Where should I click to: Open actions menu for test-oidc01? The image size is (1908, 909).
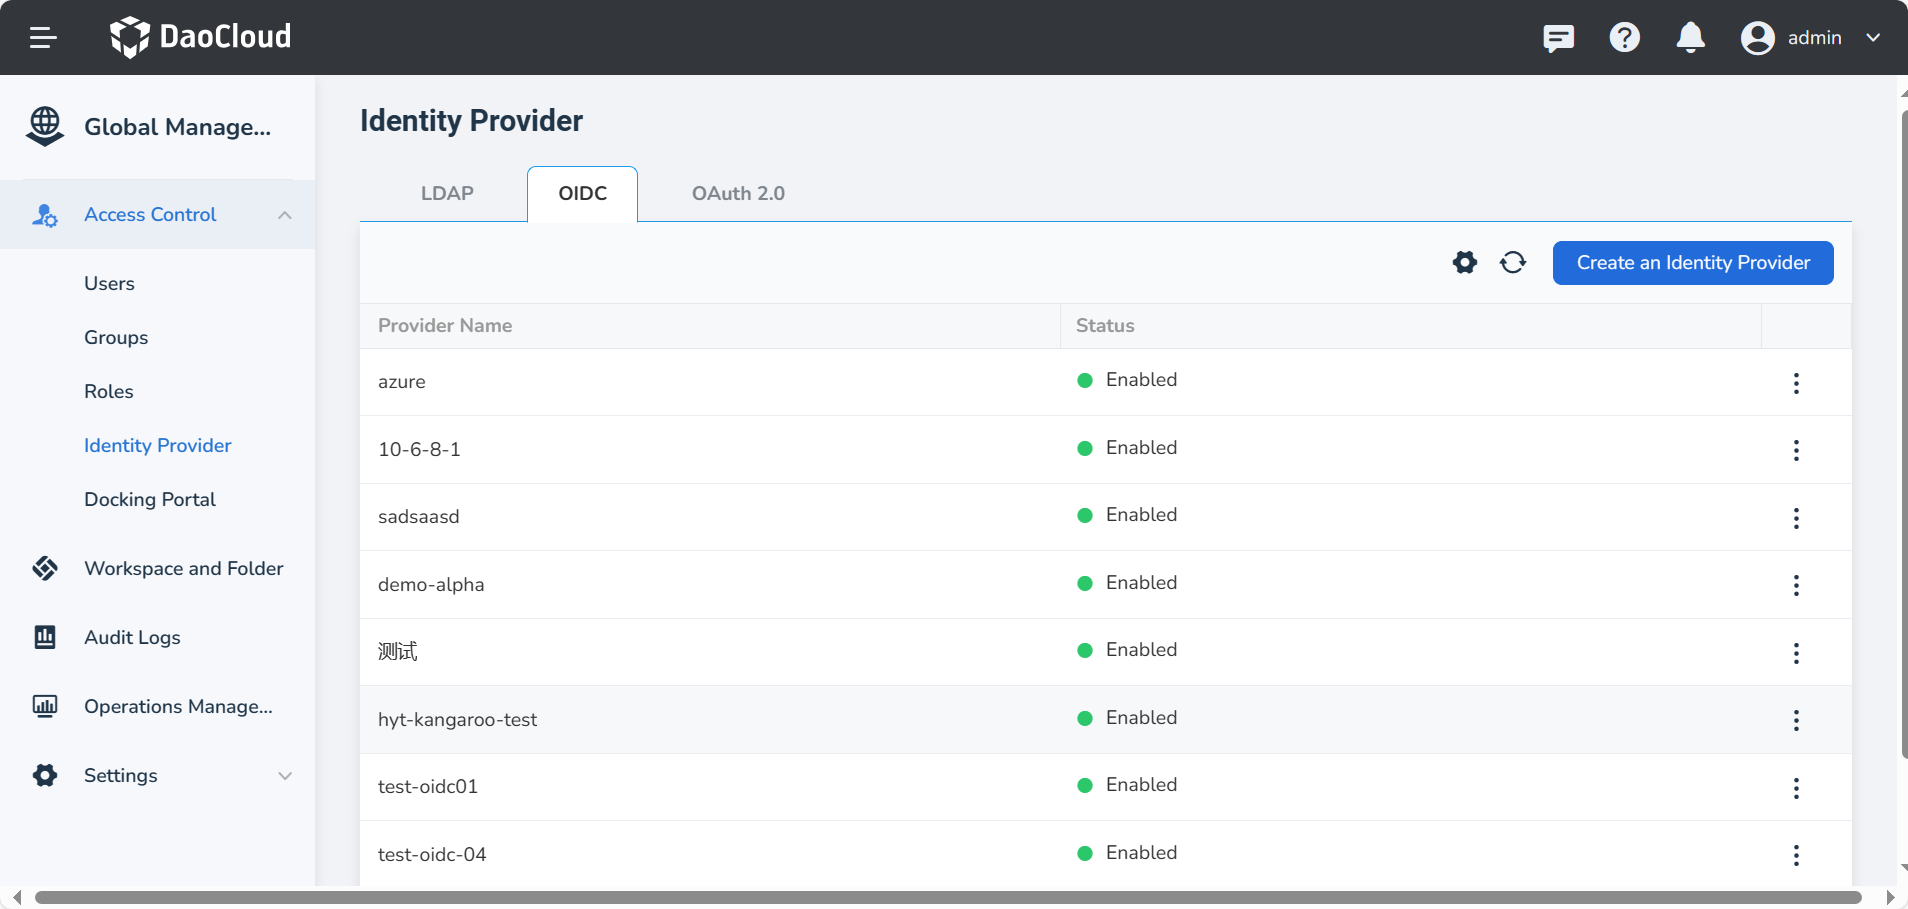tap(1796, 788)
